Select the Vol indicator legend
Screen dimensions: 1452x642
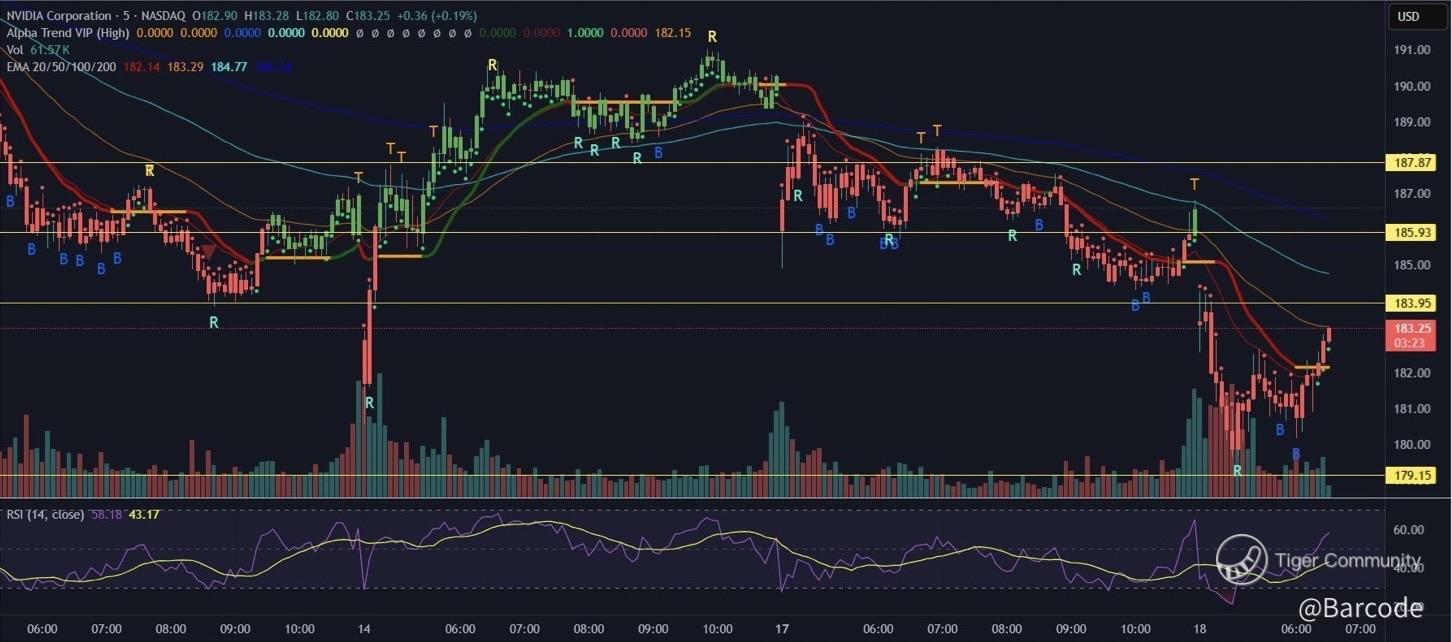pyautogui.click(x=14, y=49)
